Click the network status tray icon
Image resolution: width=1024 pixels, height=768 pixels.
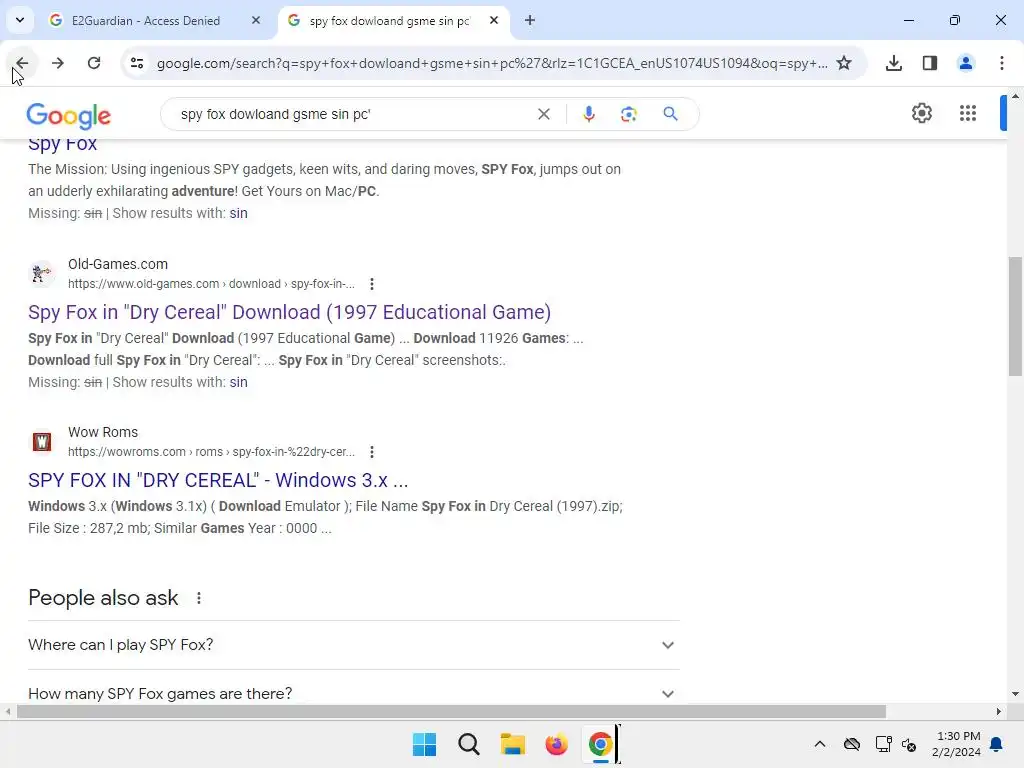883,744
